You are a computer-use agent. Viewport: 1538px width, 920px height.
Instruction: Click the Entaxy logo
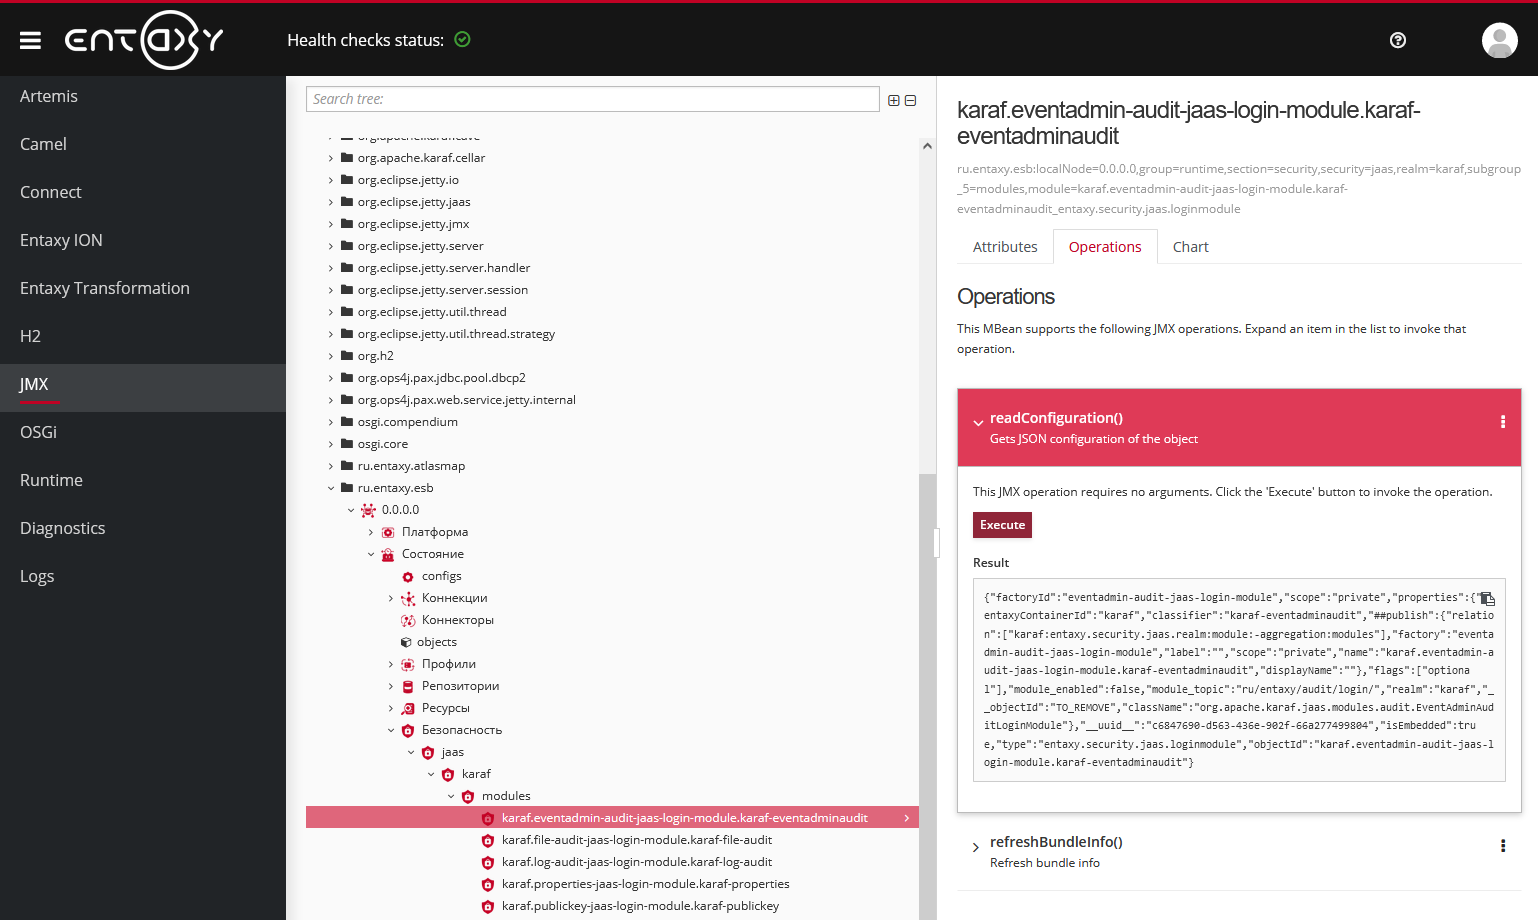click(144, 40)
